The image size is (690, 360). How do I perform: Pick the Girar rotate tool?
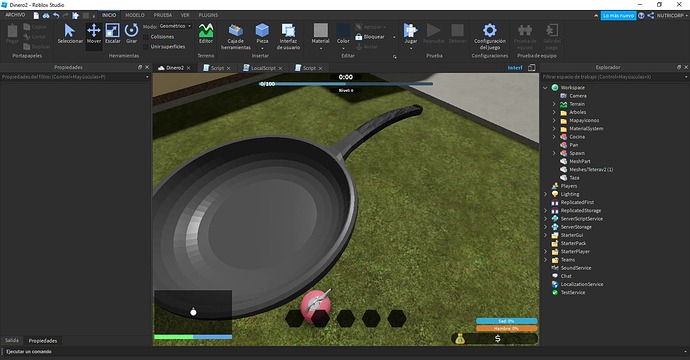pos(132,33)
